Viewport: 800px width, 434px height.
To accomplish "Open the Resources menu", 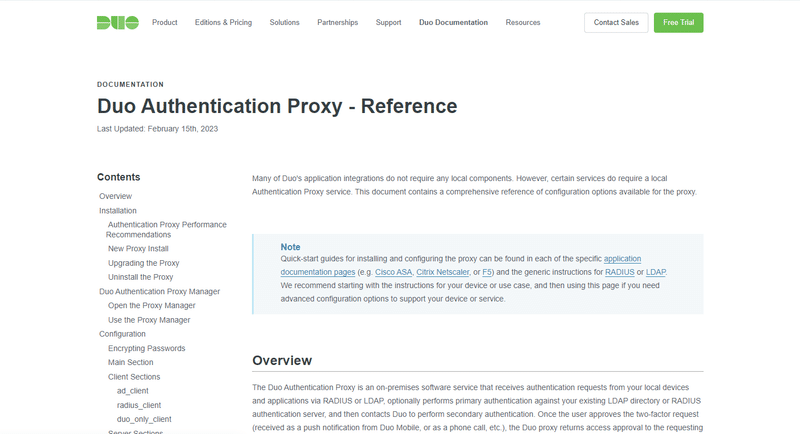I will coord(523,22).
